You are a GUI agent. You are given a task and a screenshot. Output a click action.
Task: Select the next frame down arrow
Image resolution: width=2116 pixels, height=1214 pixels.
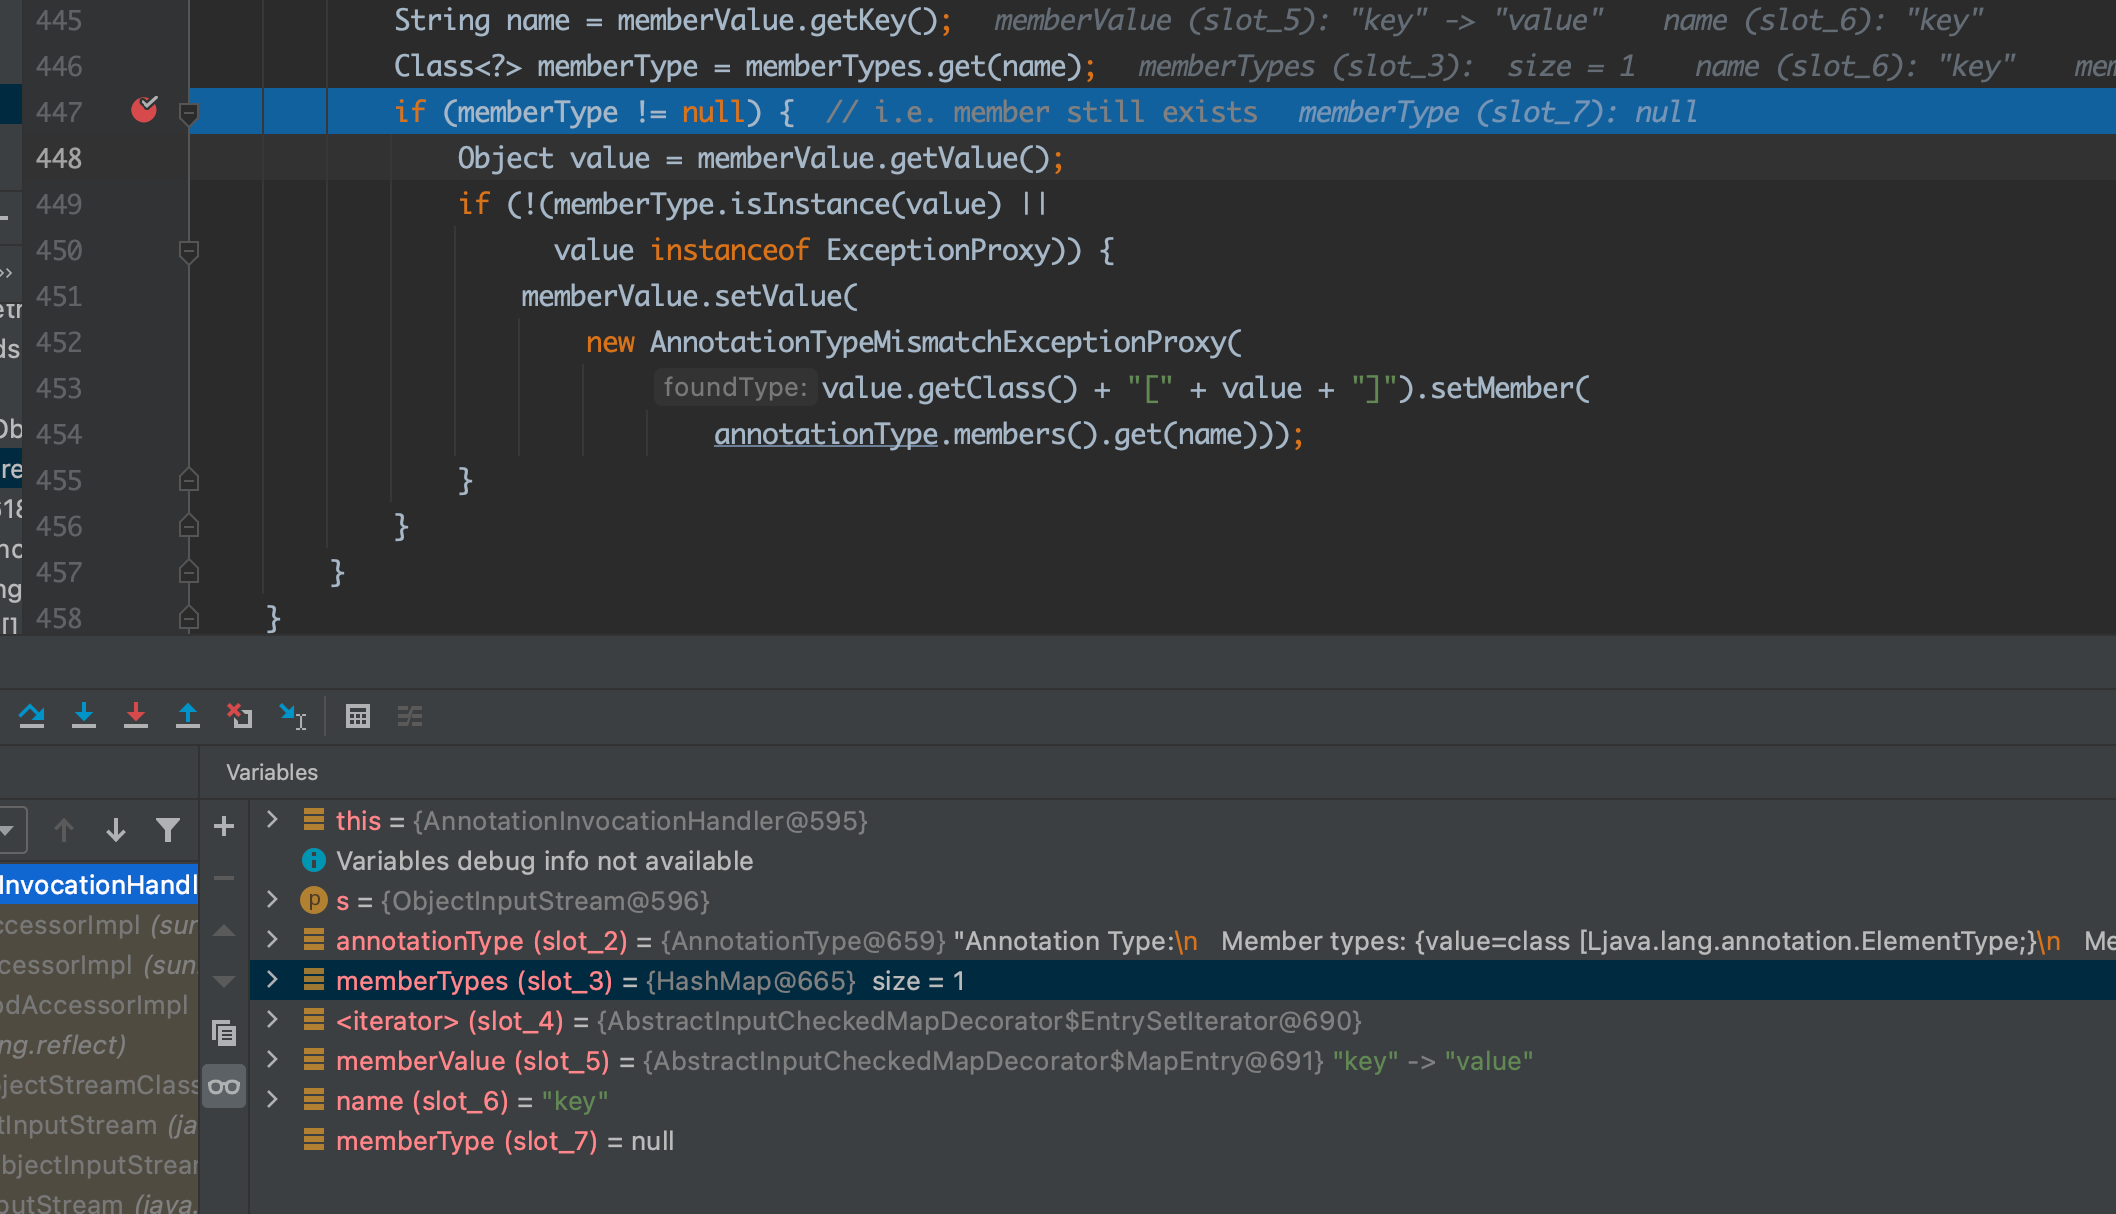coord(116,830)
